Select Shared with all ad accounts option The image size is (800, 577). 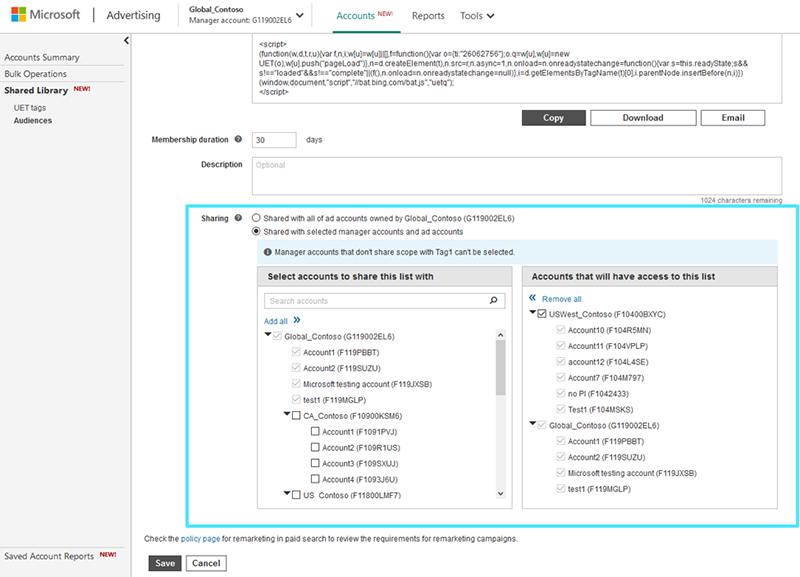point(256,218)
